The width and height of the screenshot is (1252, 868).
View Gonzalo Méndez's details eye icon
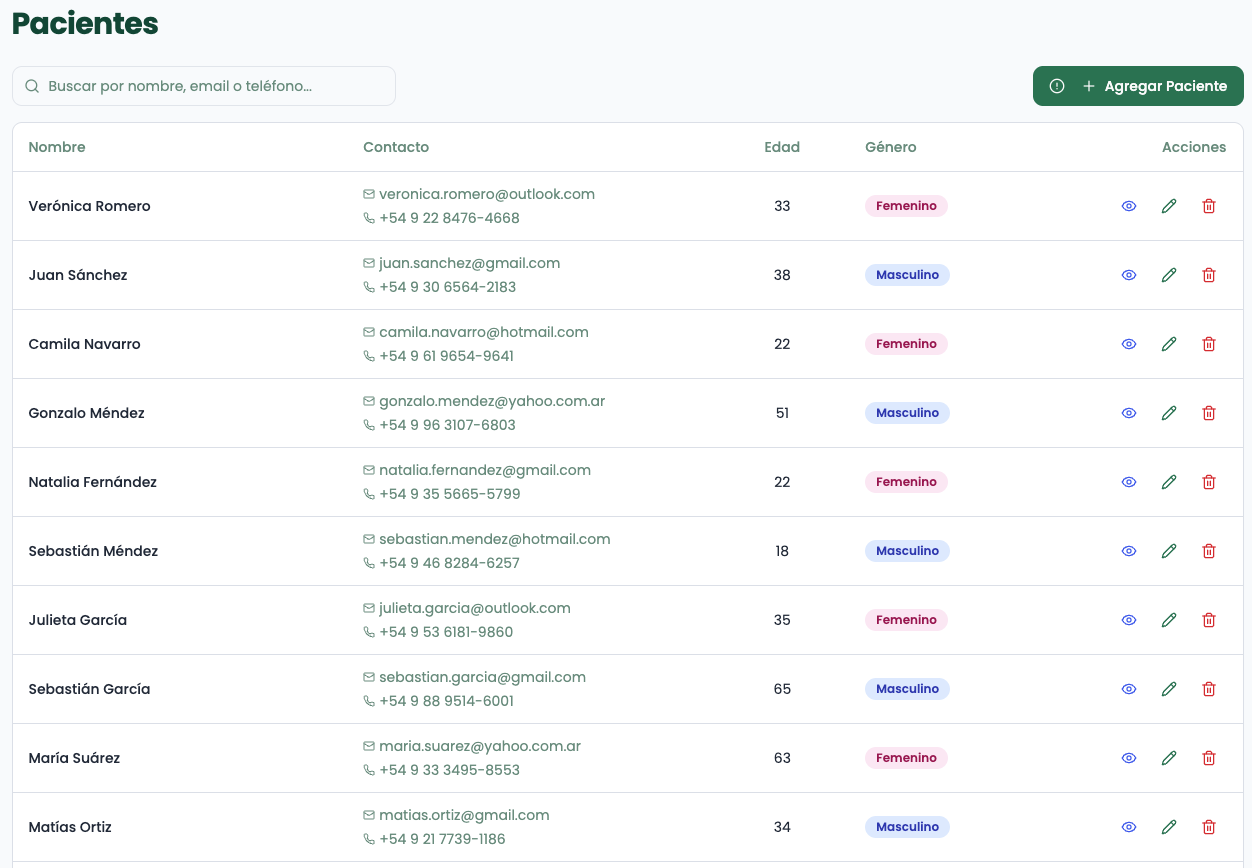(1129, 413)
